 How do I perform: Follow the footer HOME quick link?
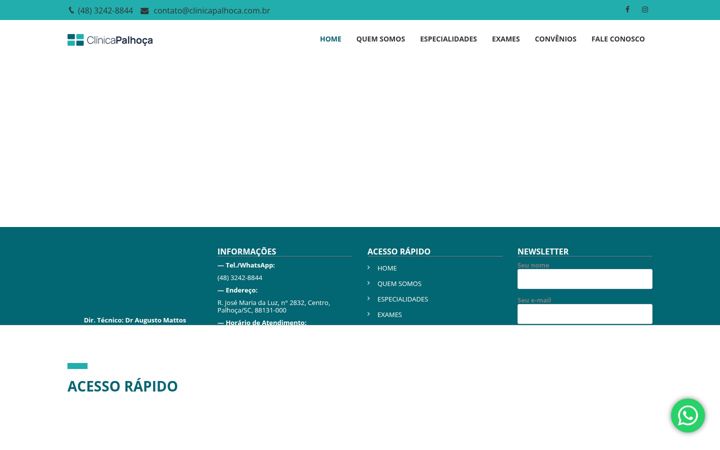(387, 268)
